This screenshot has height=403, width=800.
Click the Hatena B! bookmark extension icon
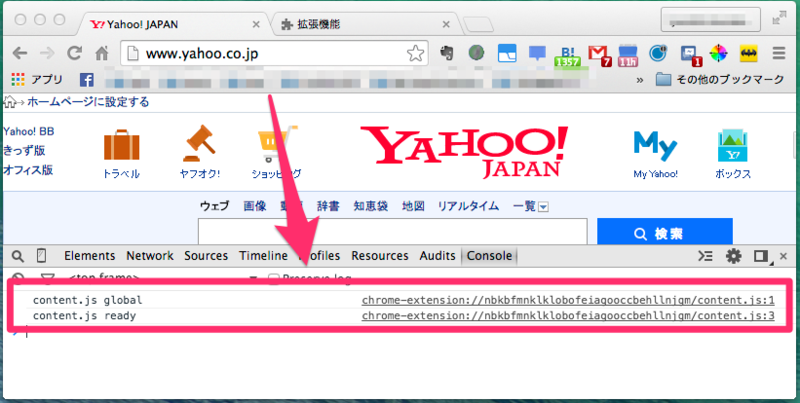(567, 55)
